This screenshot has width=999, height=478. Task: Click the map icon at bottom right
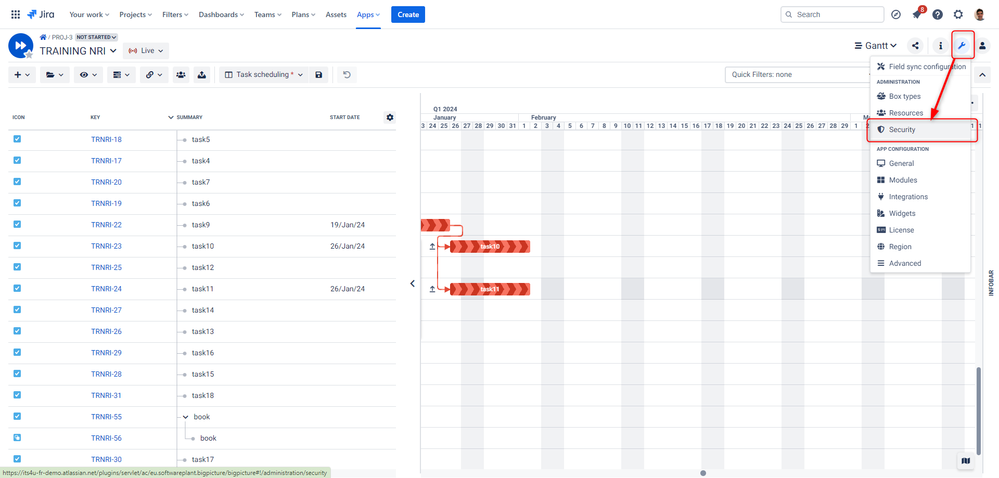click(965, 460)
